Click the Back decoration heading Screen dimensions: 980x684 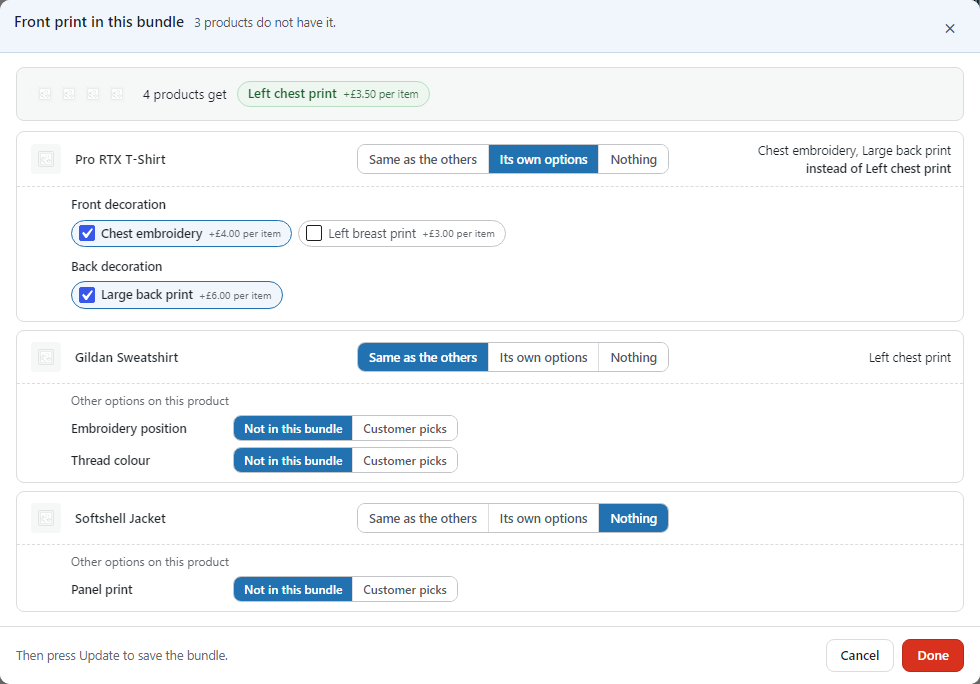pyautogui.click(x=116, y=266)
